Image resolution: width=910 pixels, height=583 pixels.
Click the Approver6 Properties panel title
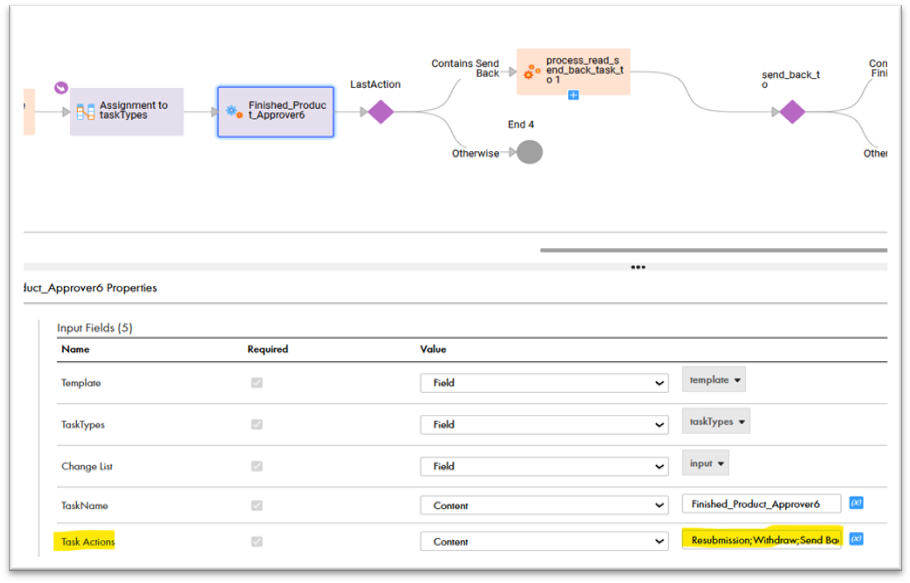(91, 288)
